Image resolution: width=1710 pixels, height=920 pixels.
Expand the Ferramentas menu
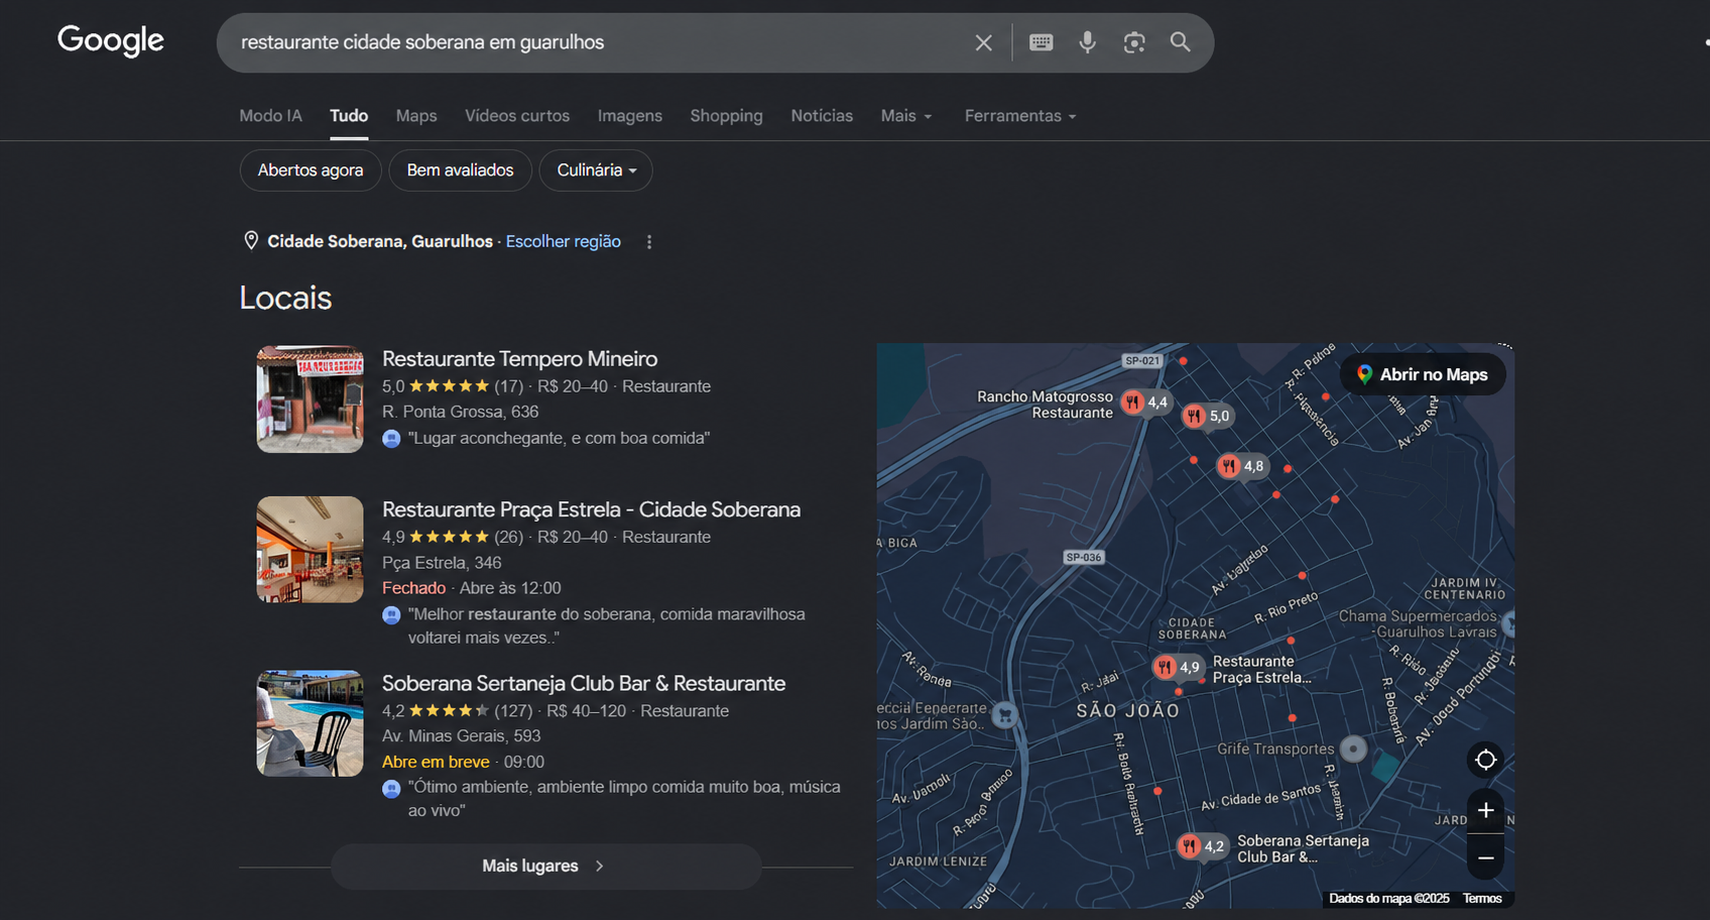click(1020, 116)
